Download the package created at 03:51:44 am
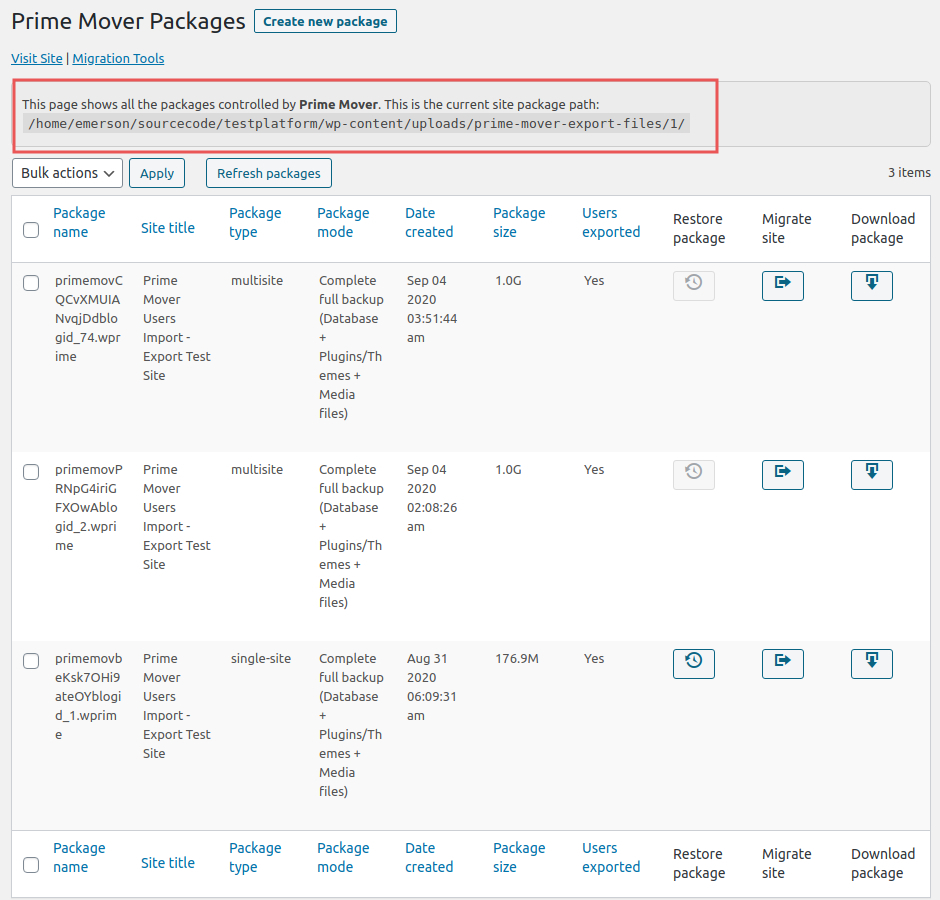Image resolution: width=940 pixels, height=900 pixels. (x=872, y=286)
